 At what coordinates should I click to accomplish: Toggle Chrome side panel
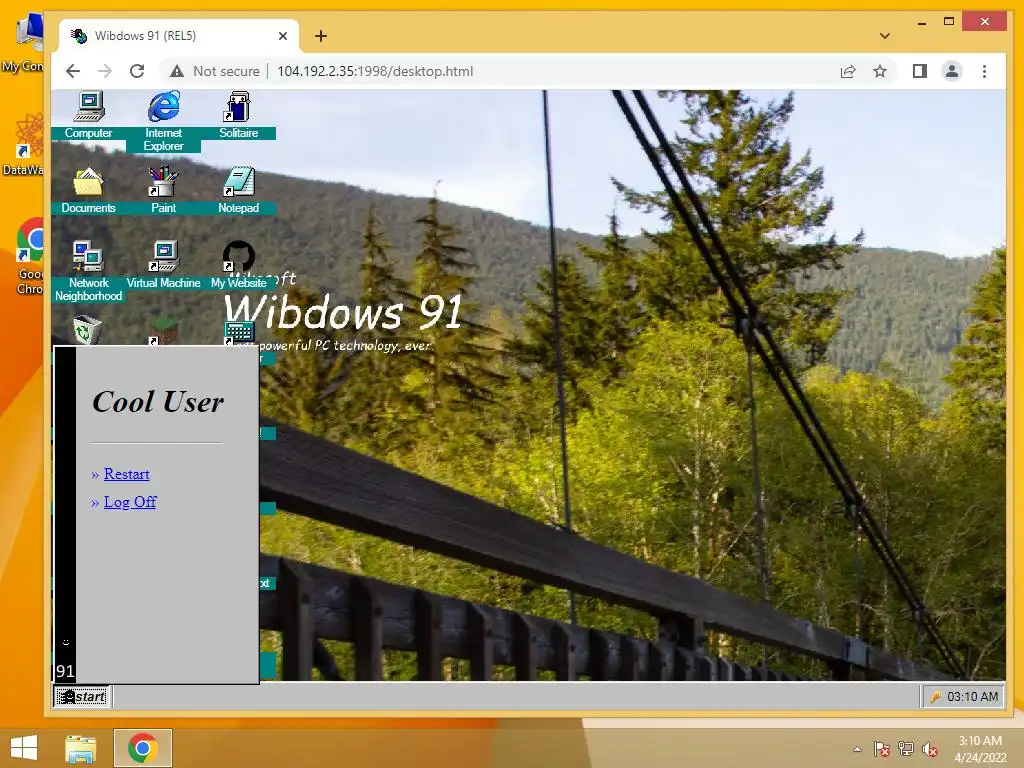click(920, 71)
